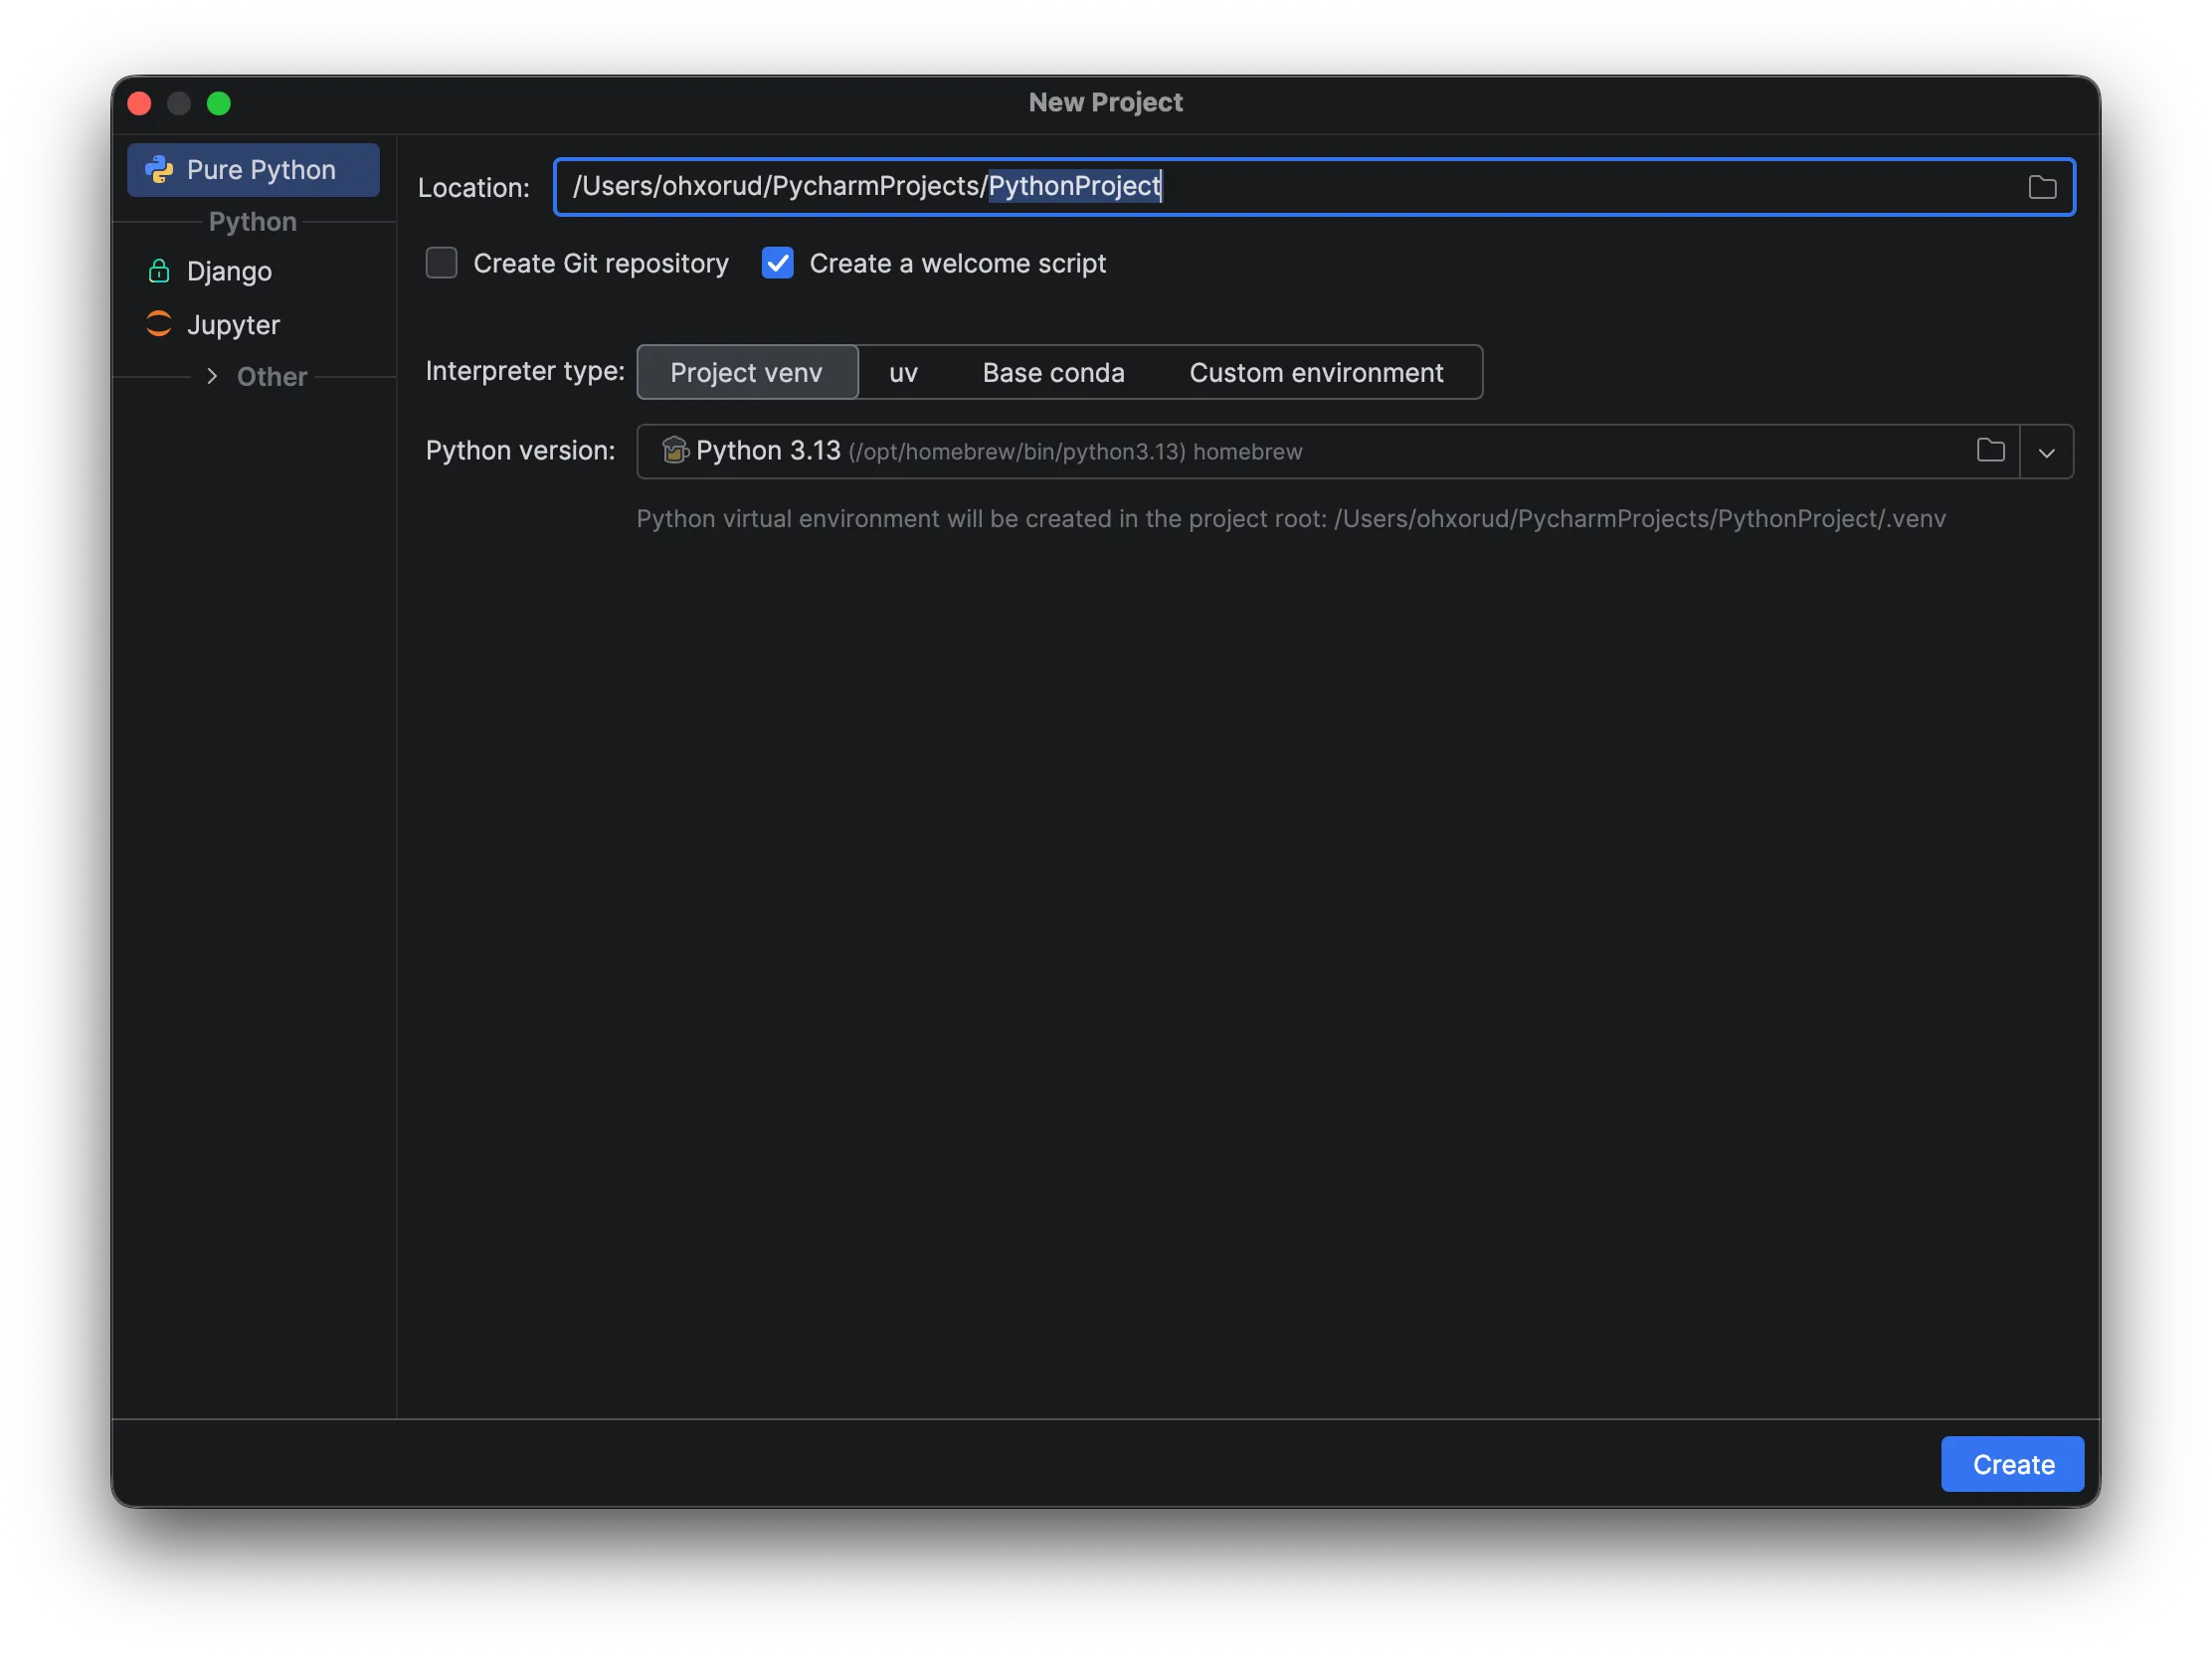Click the macOS full-screen green button
The width and height of the screenshot is (2212, 1655).
[219, 103]
